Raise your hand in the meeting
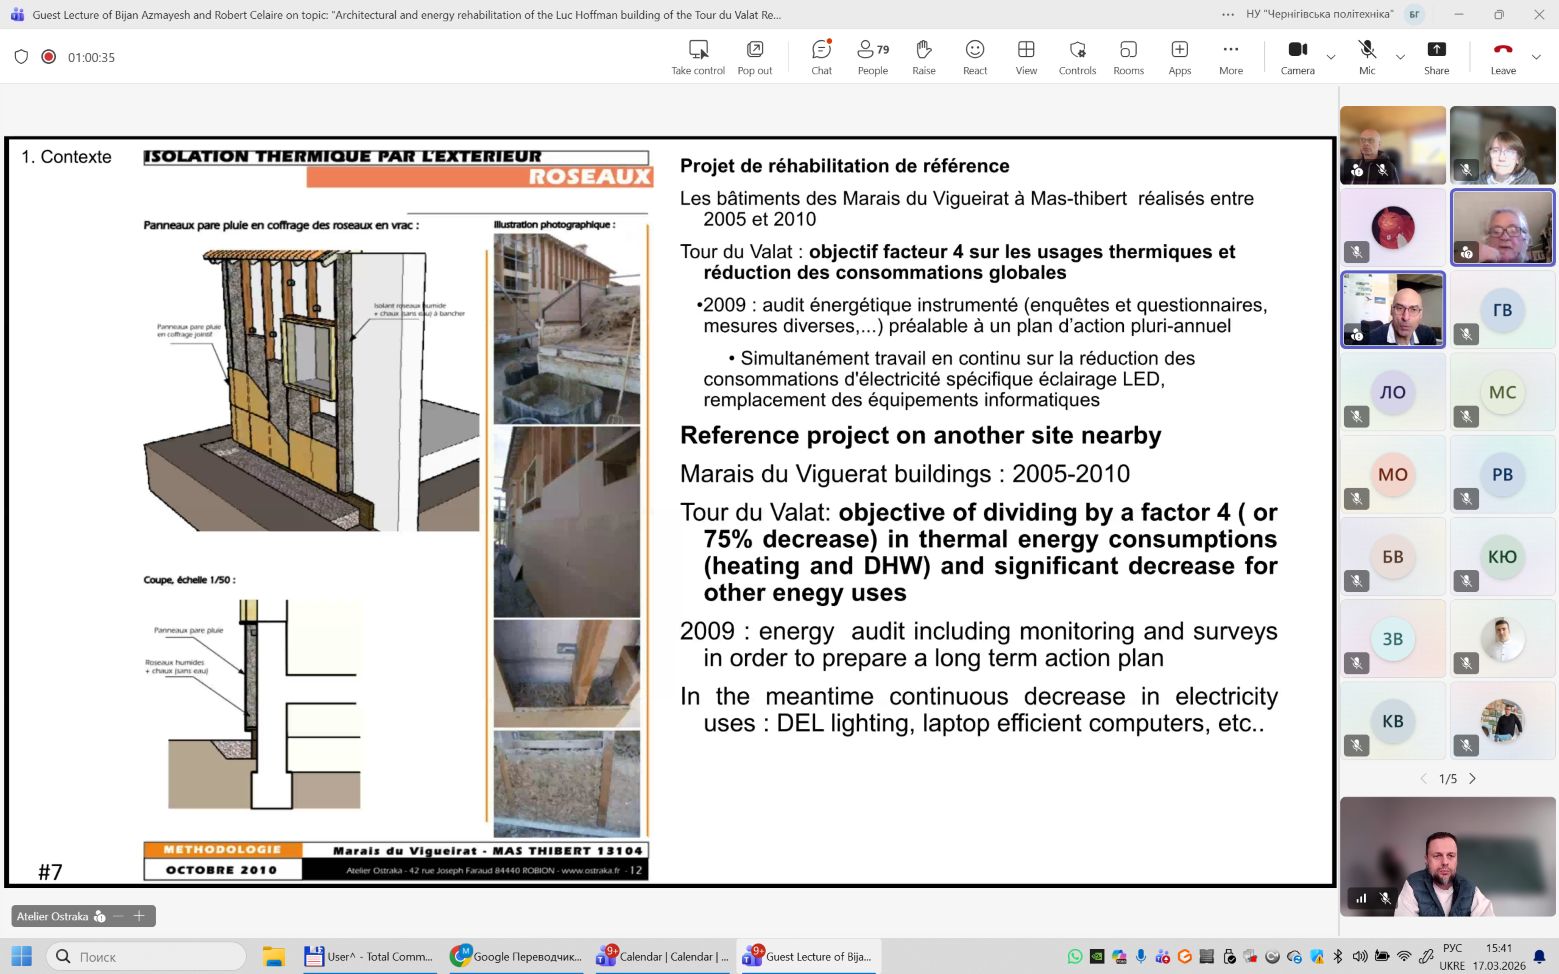 (x=924, y=57)
